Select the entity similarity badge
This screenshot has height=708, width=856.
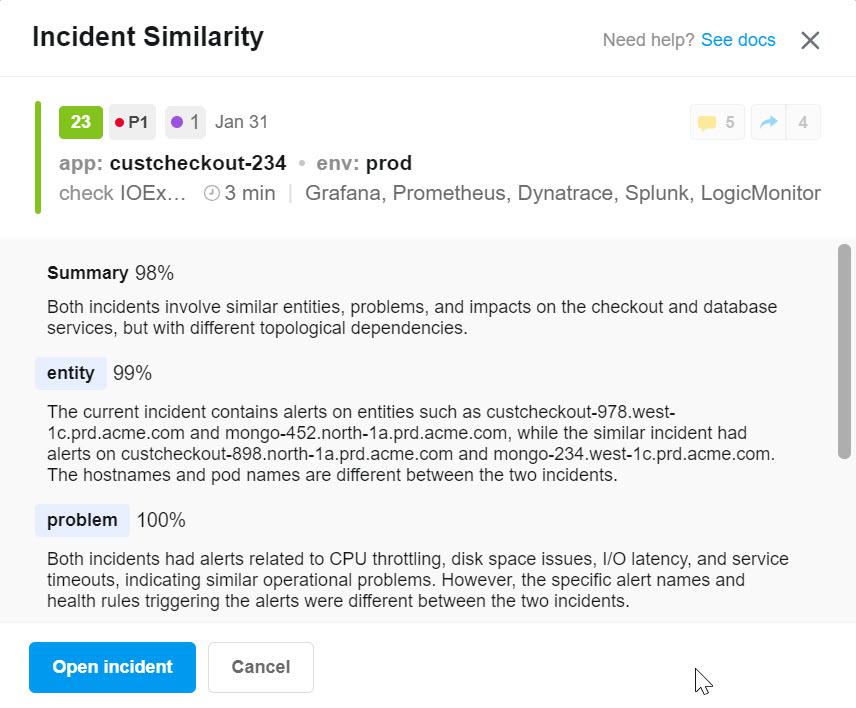pyautogui.click(x=70, y=372)
